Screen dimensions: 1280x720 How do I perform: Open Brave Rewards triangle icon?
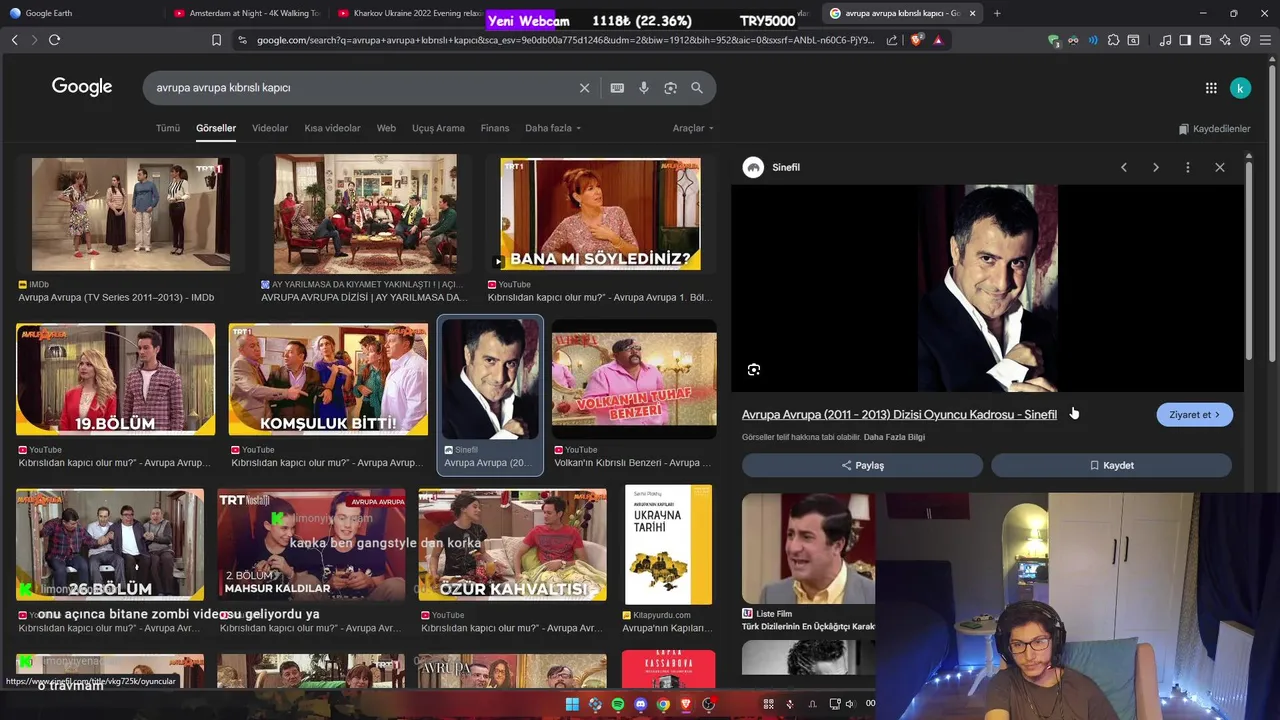(x=938, y=40)
